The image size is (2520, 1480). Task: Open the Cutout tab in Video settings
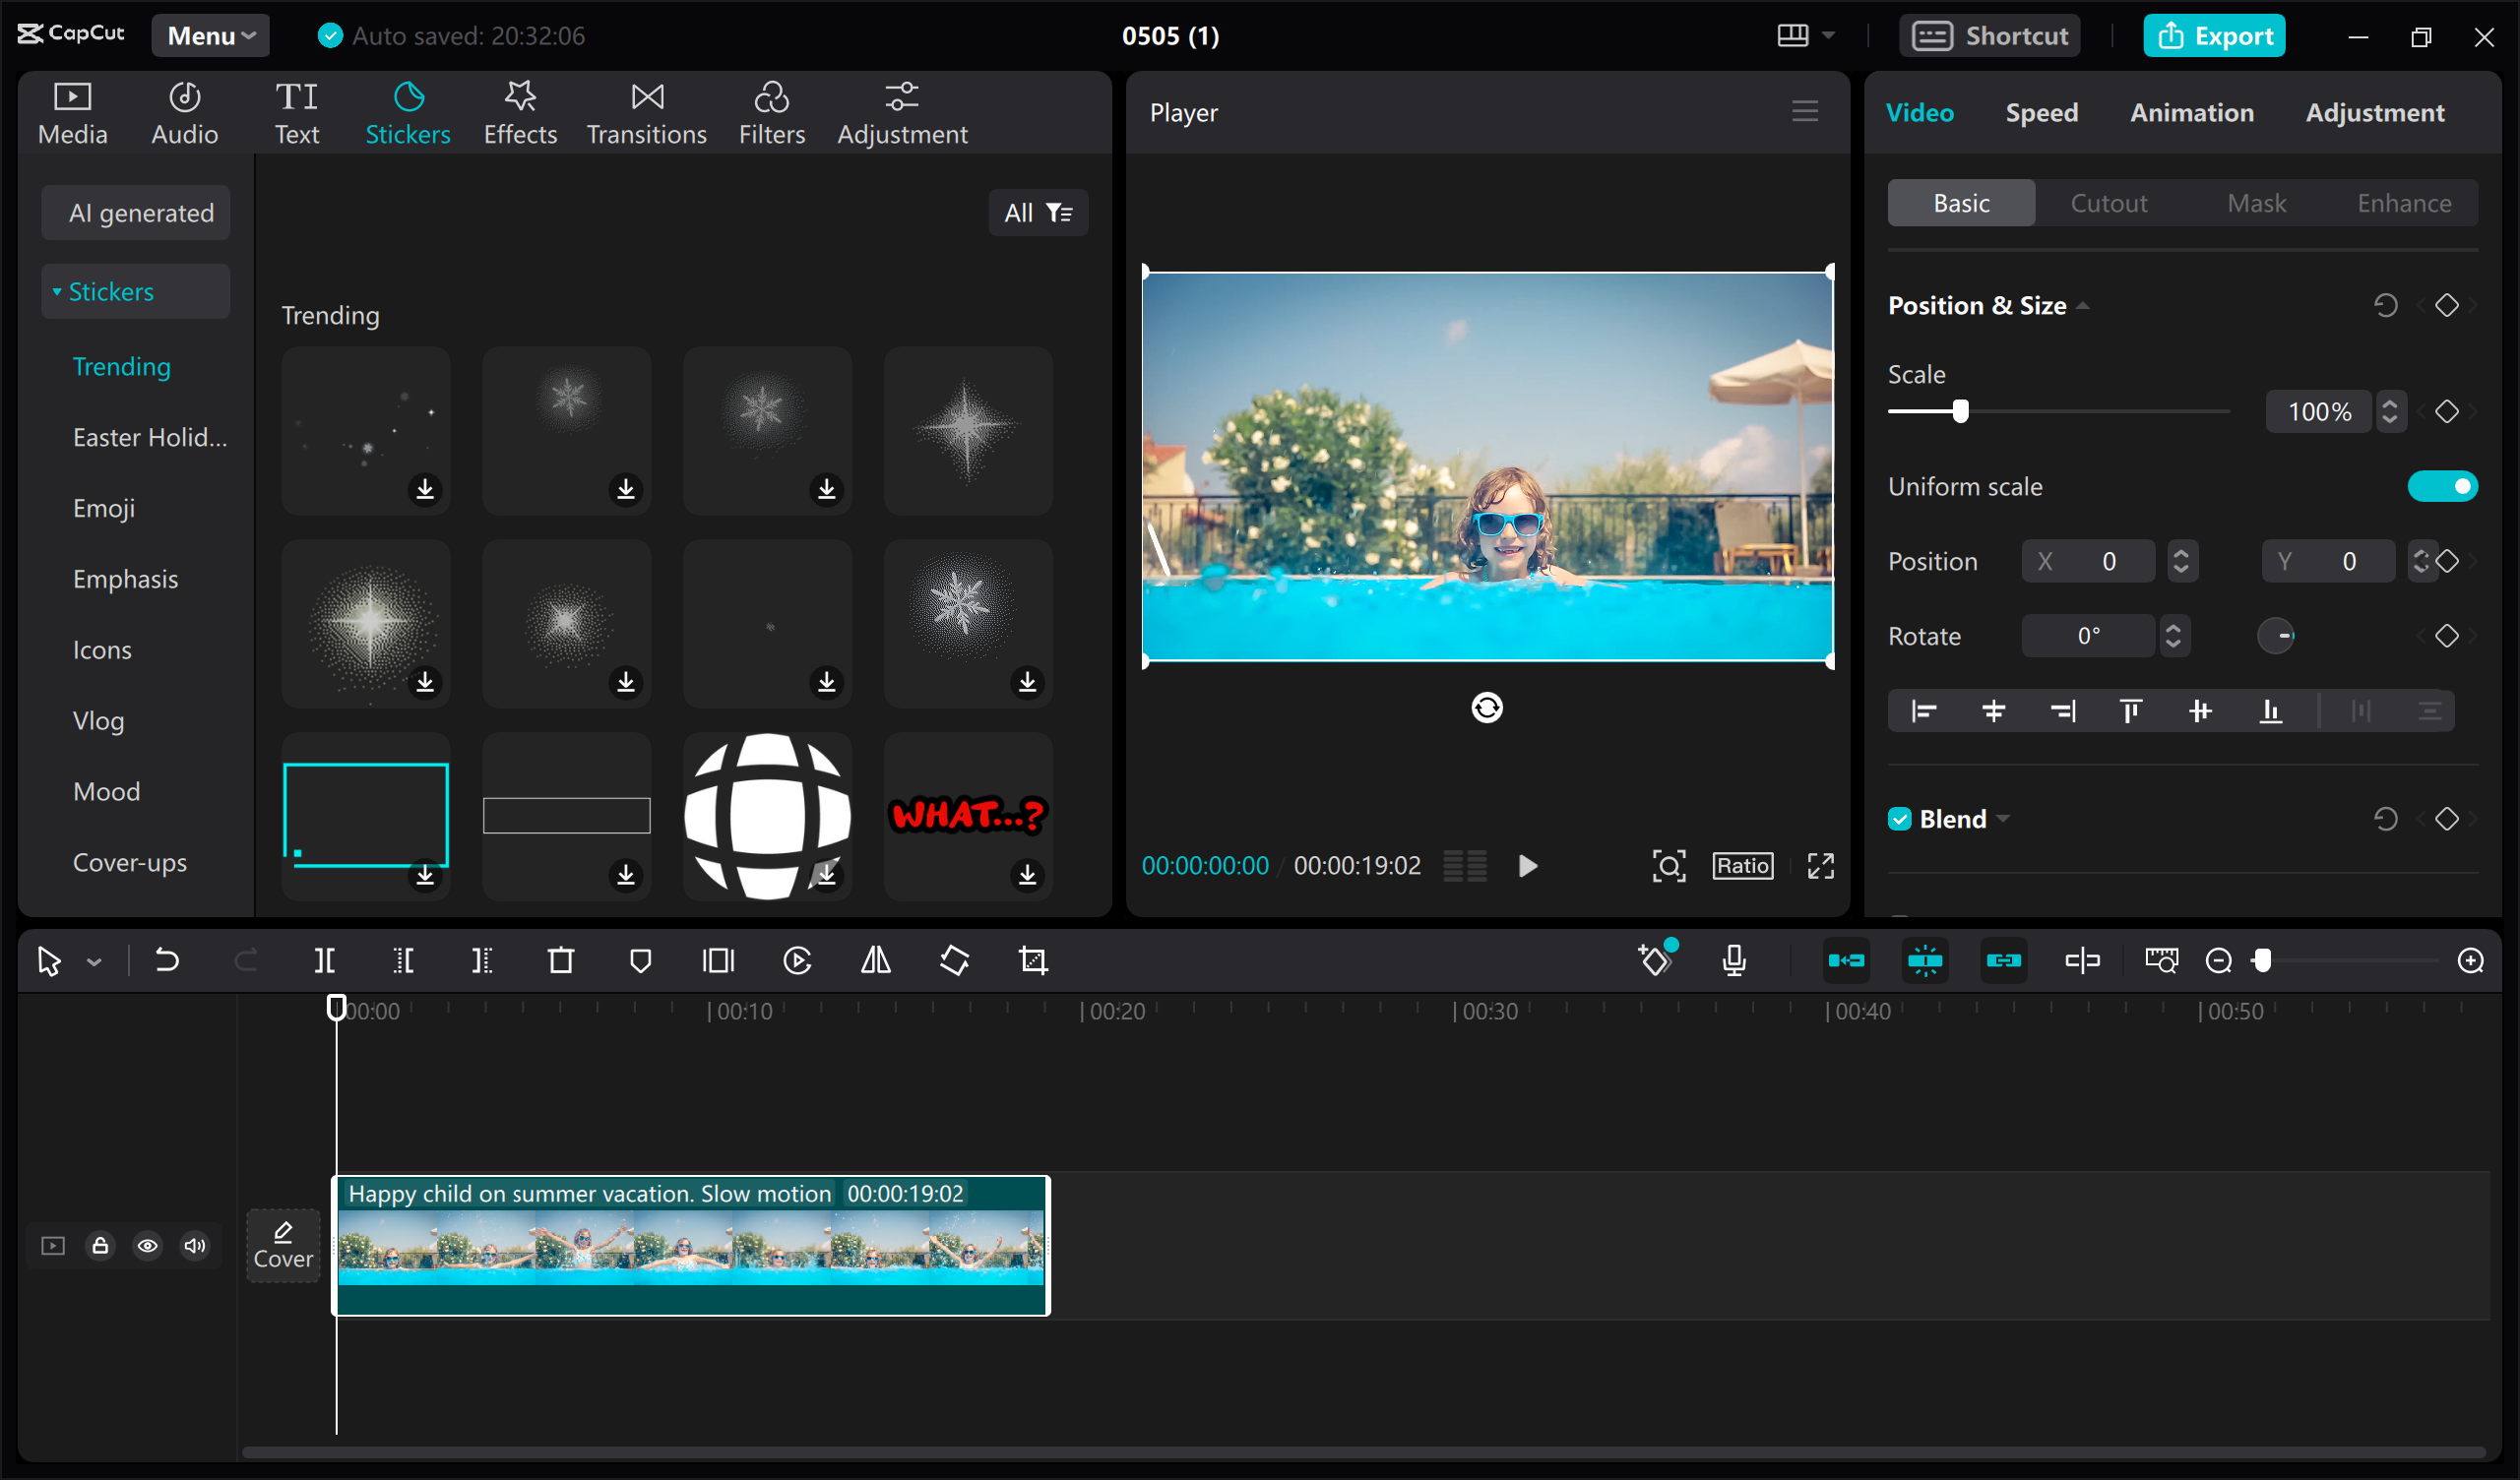click(x=2109, y=203)
